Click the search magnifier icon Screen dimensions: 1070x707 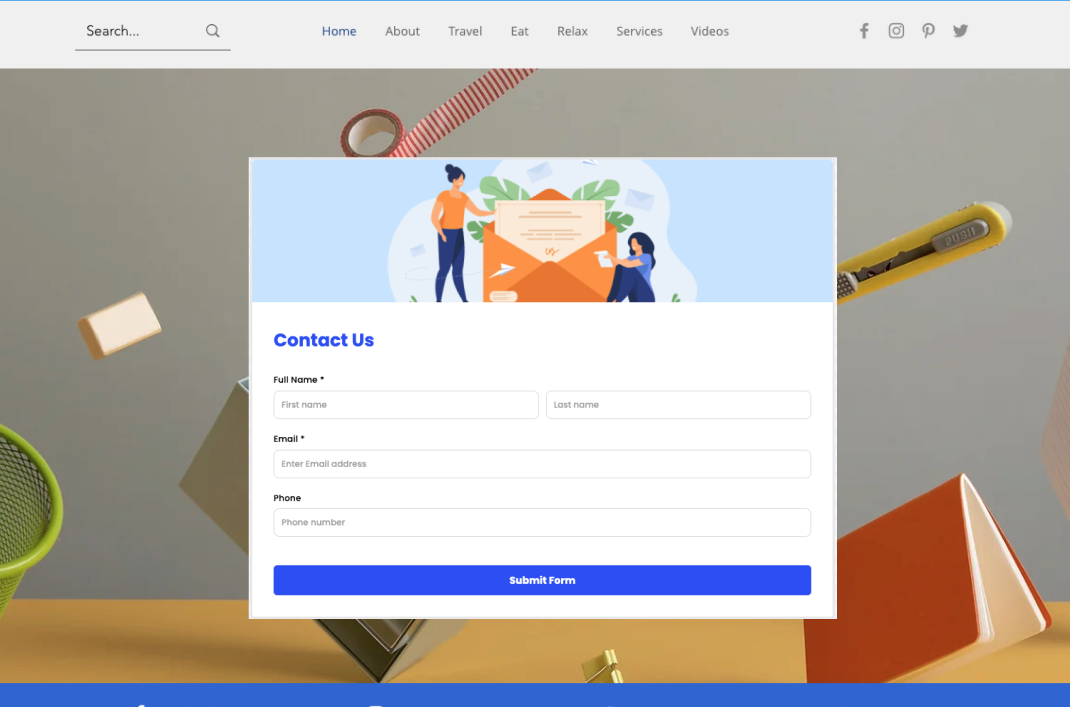click(x=212, y=31)
